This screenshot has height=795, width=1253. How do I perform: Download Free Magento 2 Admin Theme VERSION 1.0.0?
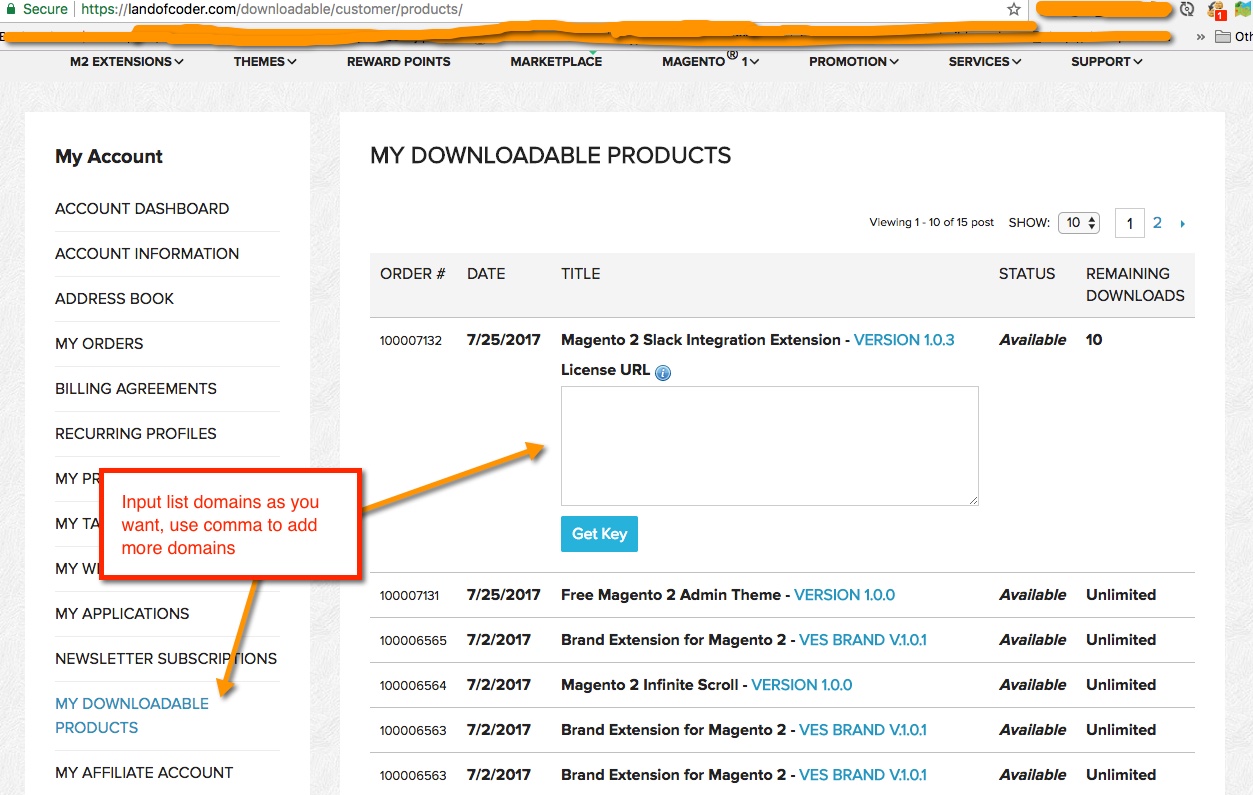(x=844, y=595)
